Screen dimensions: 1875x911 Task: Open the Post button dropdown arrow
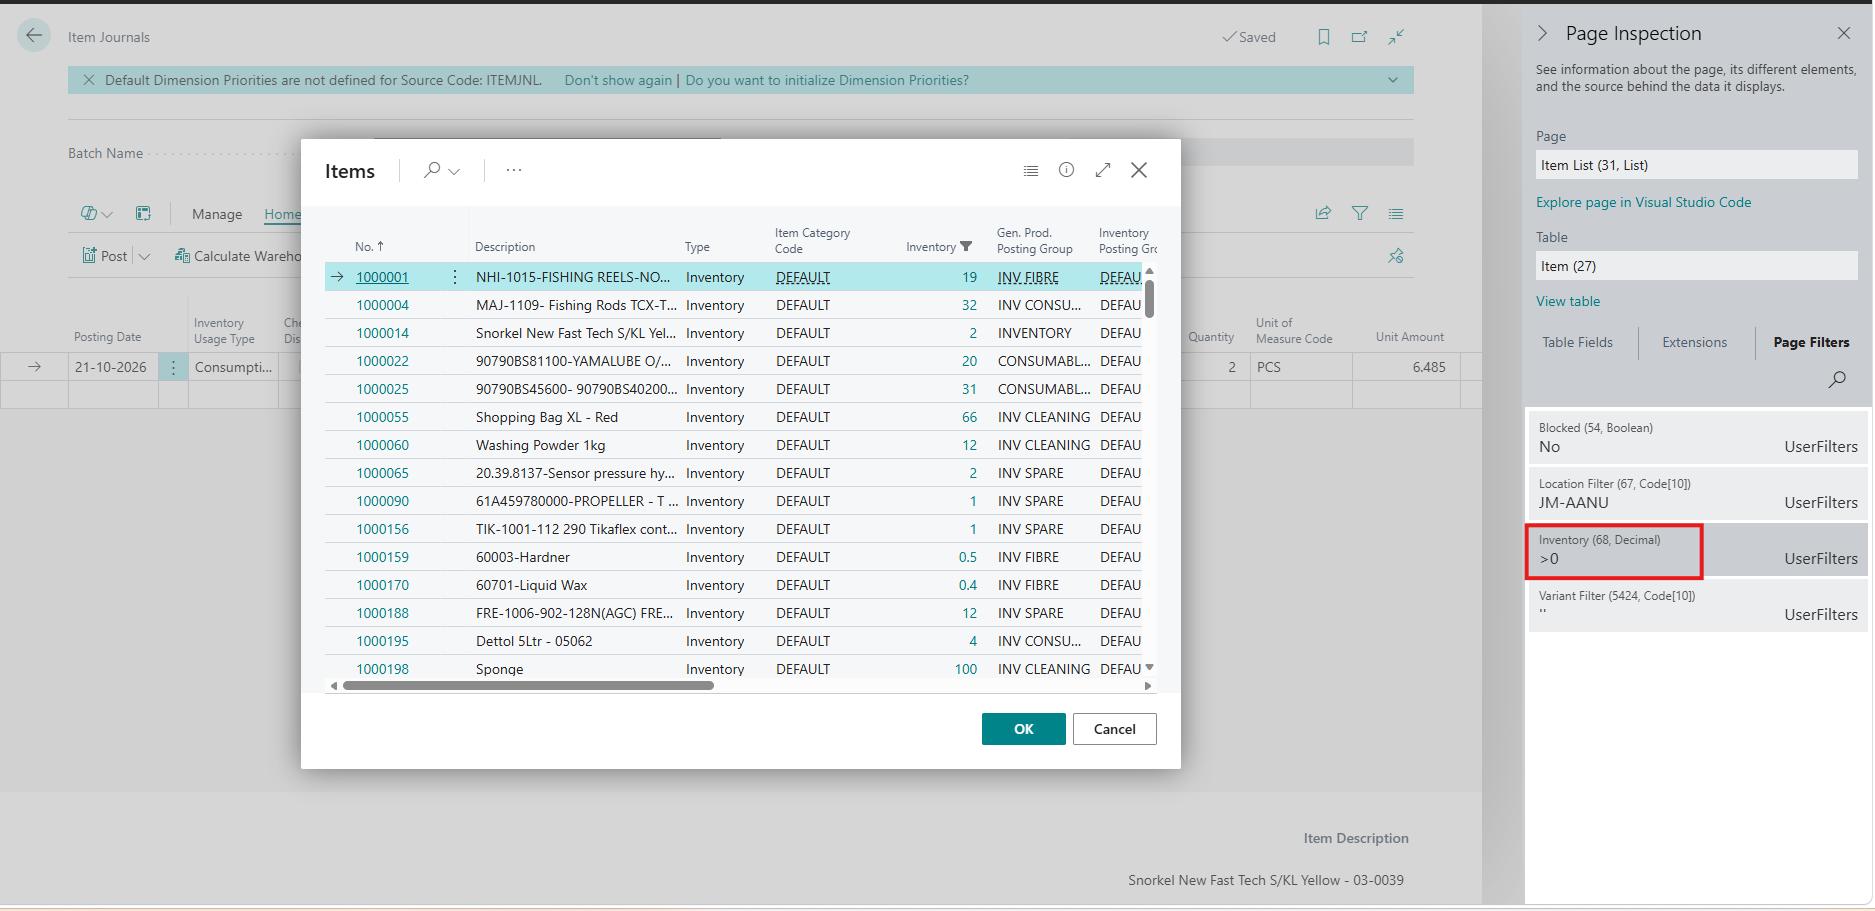[144, 256]
